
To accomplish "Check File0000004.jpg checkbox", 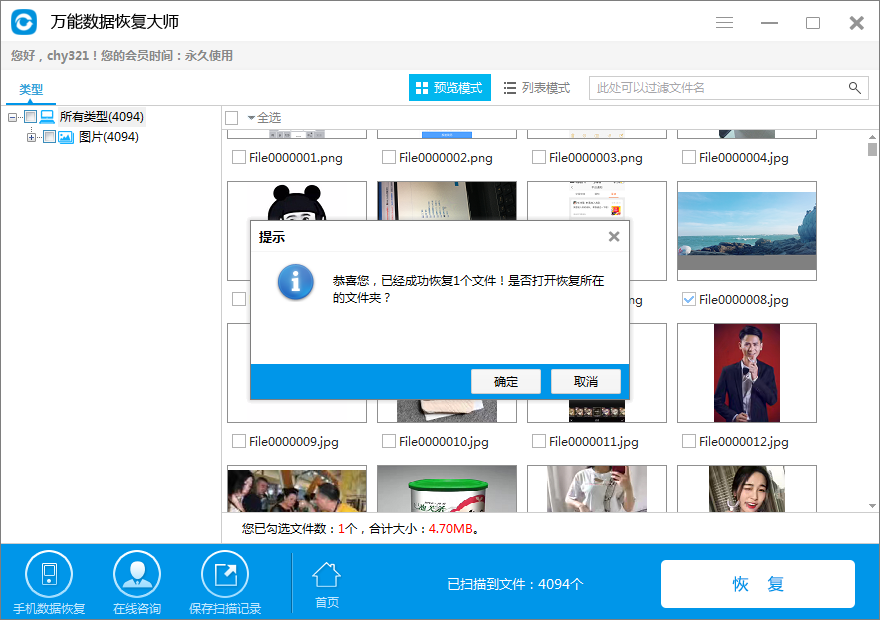I will [689, 157].
